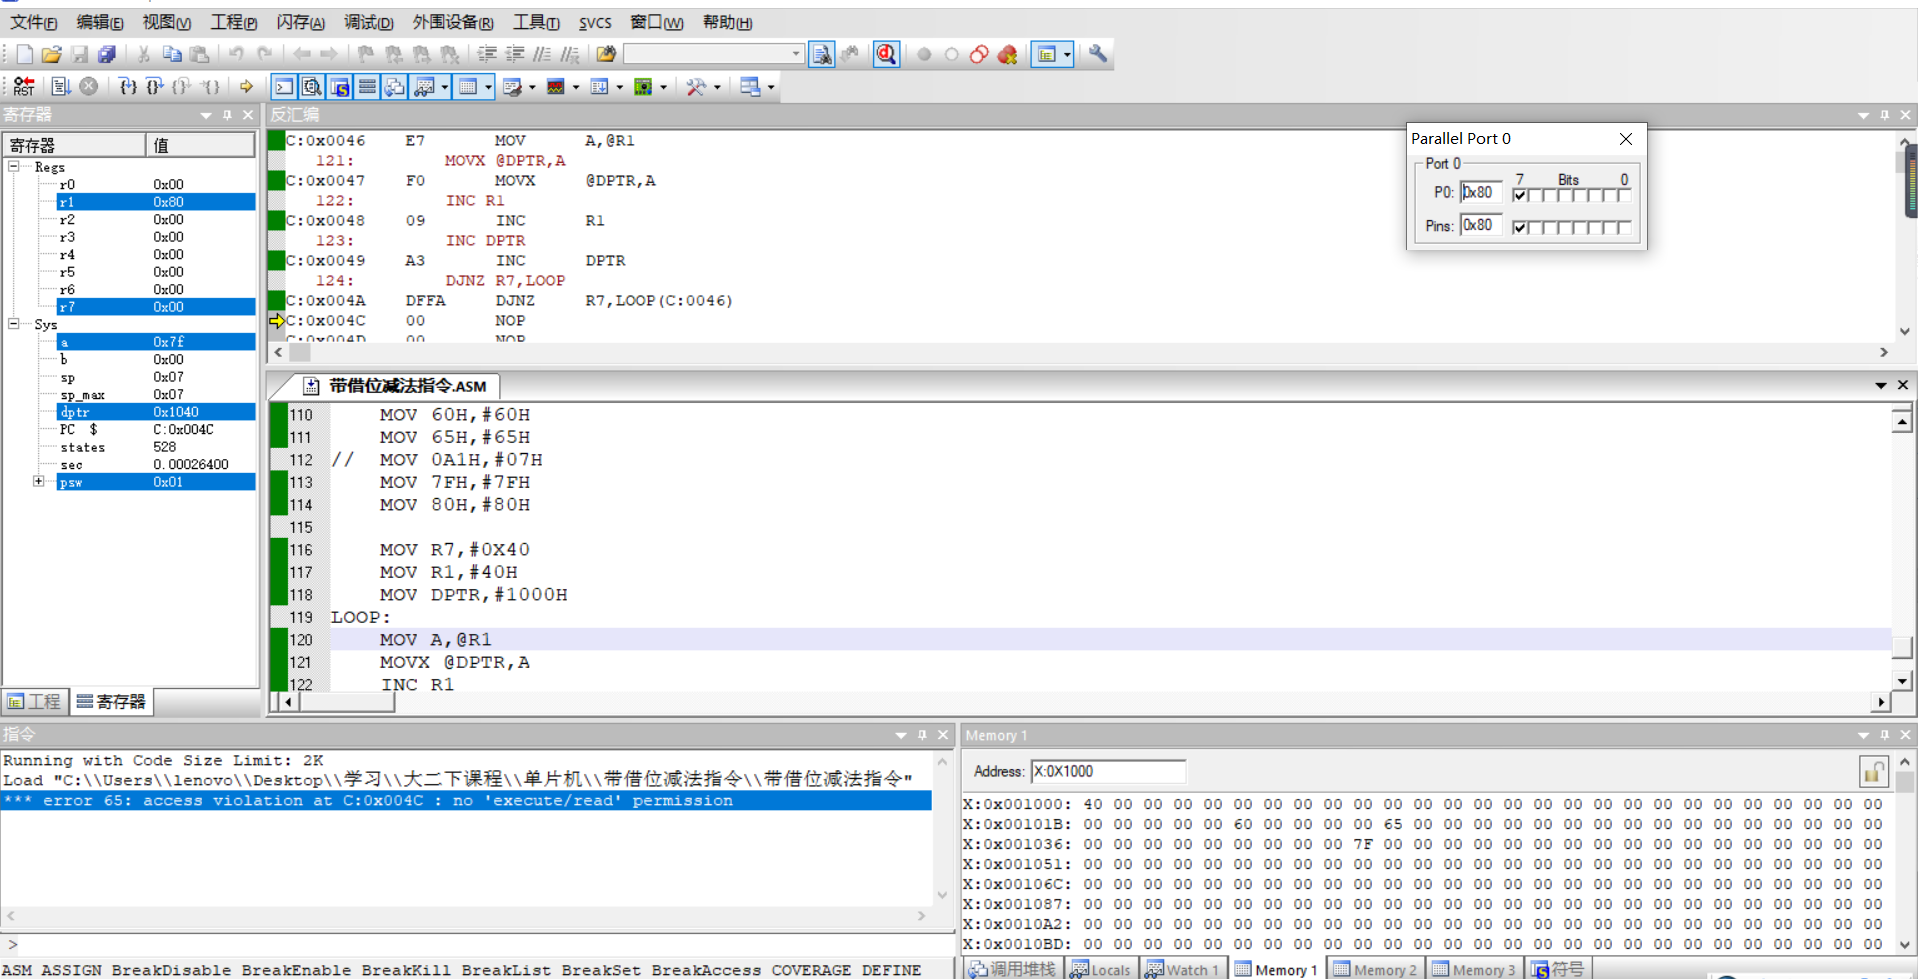Click the Pins value input field
Image resolution: width=1918 pixels, height=979 pixels.
click(1481, 225)
